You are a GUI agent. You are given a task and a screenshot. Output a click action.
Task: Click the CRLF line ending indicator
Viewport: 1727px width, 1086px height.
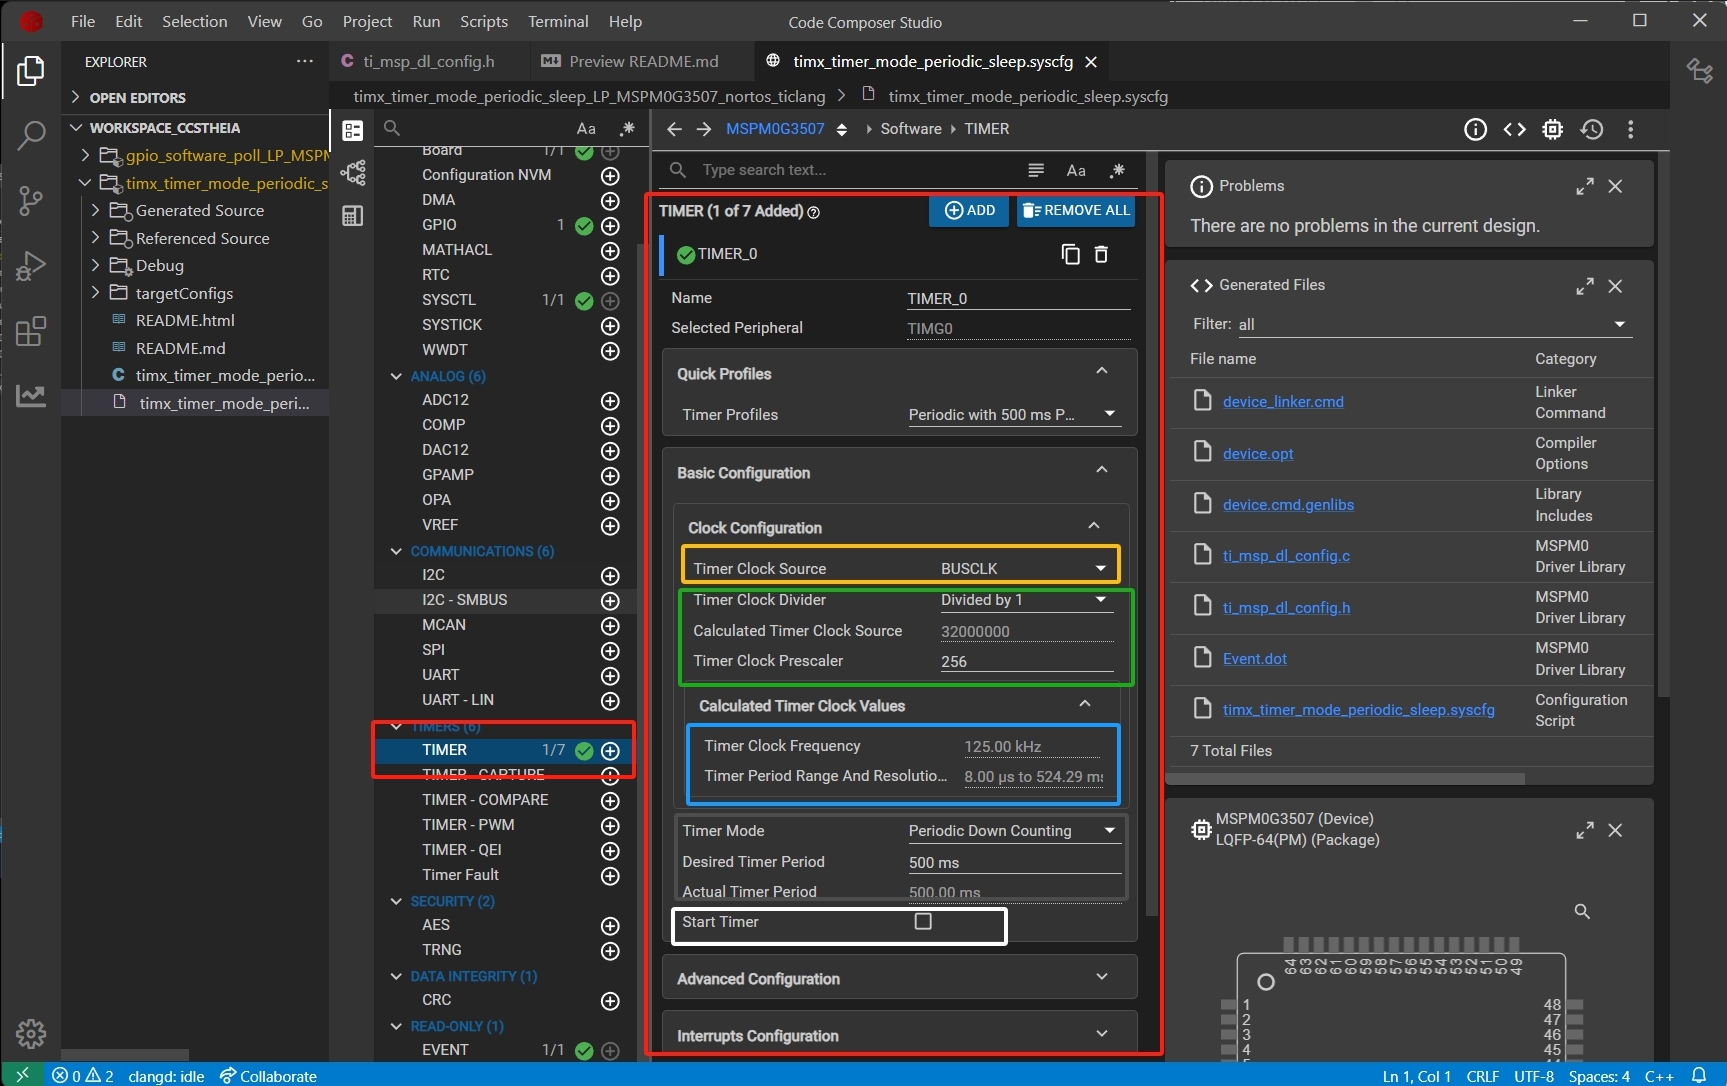[1482, 1076]
